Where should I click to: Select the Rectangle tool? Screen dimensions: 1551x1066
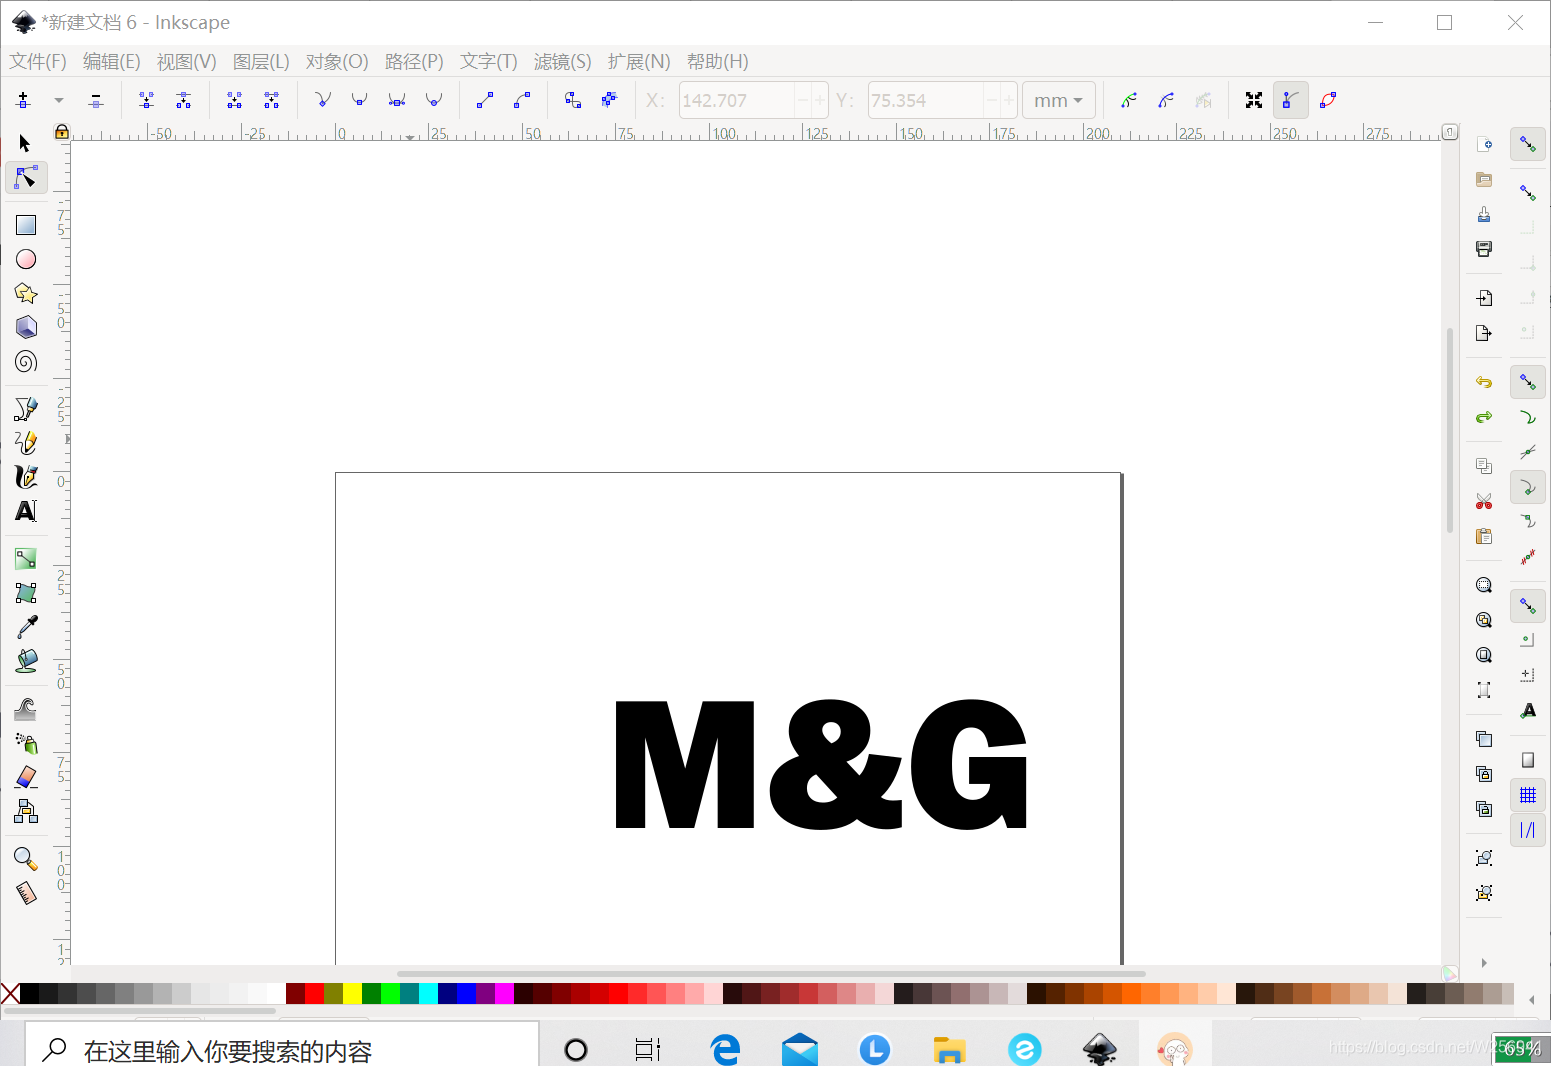pyautogui.click(x=26, y=225)
